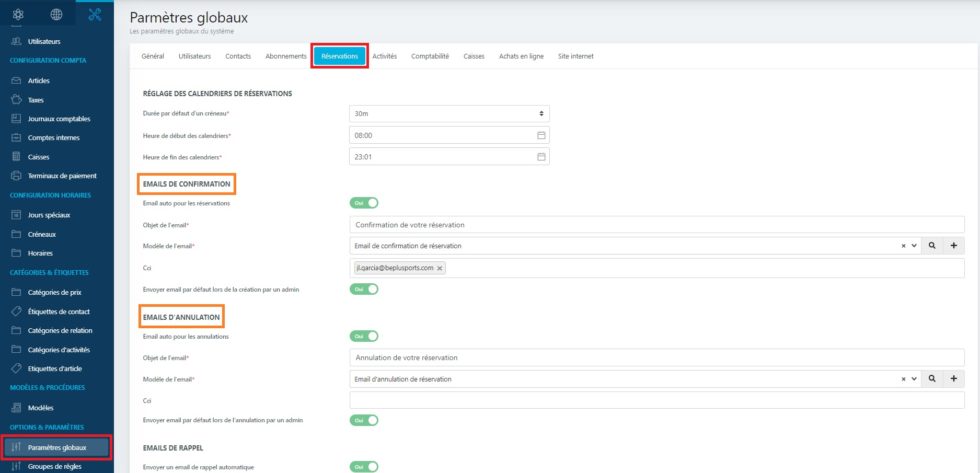Click the search icon for the confirmation email template
The height and width of the screenshot is (473, 980).
[932, 246]
